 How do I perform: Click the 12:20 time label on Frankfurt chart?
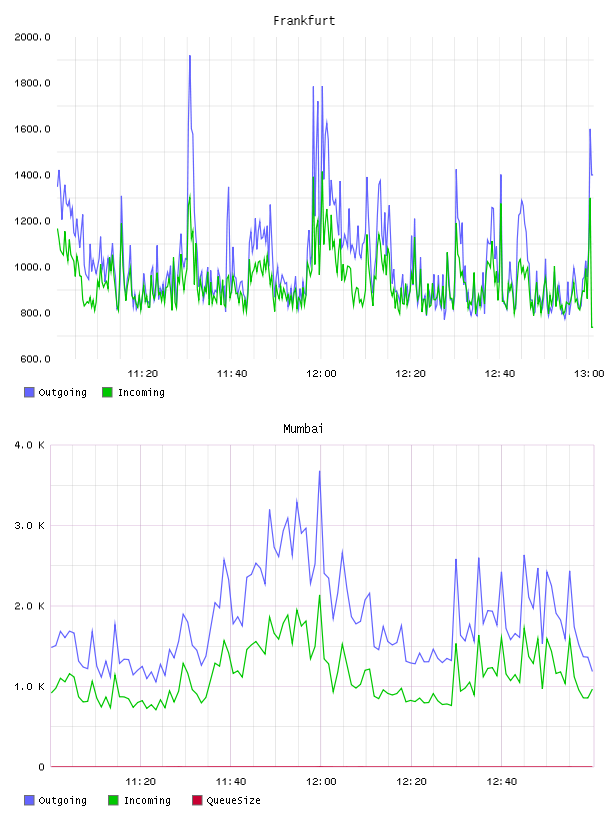click(411, 374)
